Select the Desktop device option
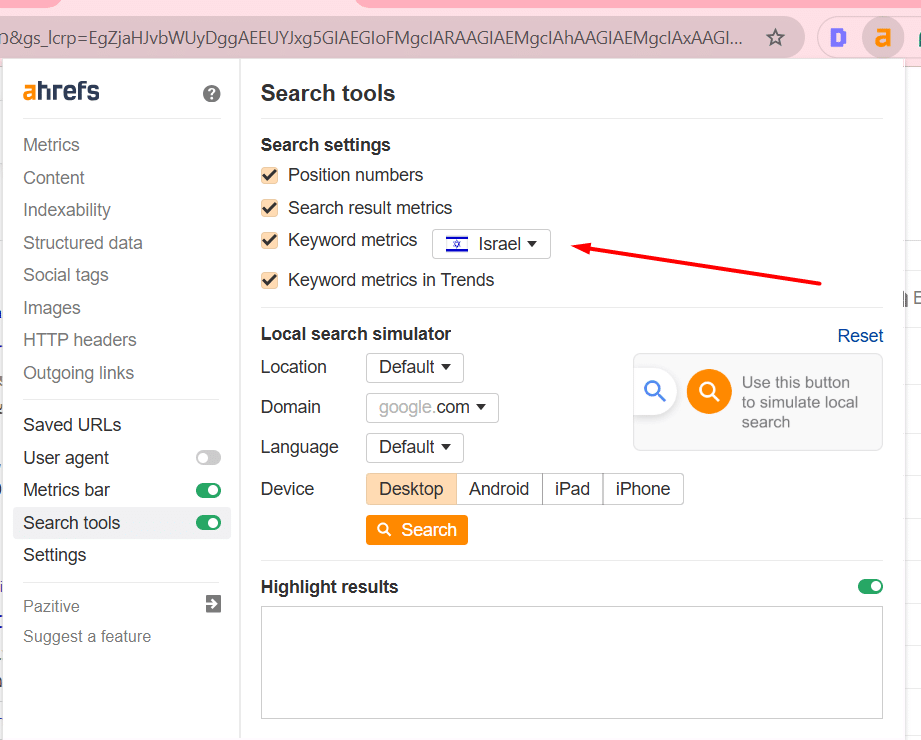The image size is (921, 740). point(411,489)
